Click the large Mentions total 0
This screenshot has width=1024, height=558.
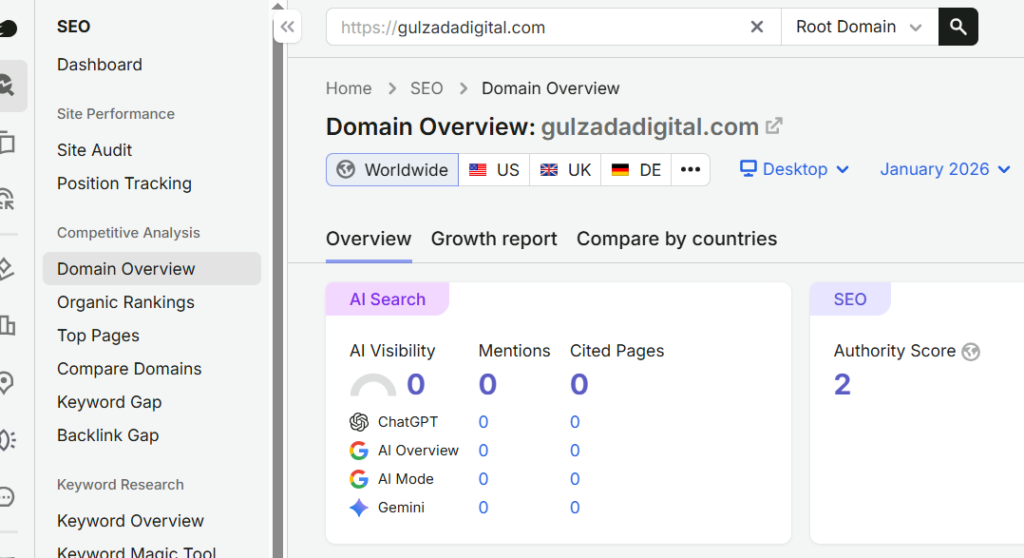pyautogui.click(x=488, y=384)
